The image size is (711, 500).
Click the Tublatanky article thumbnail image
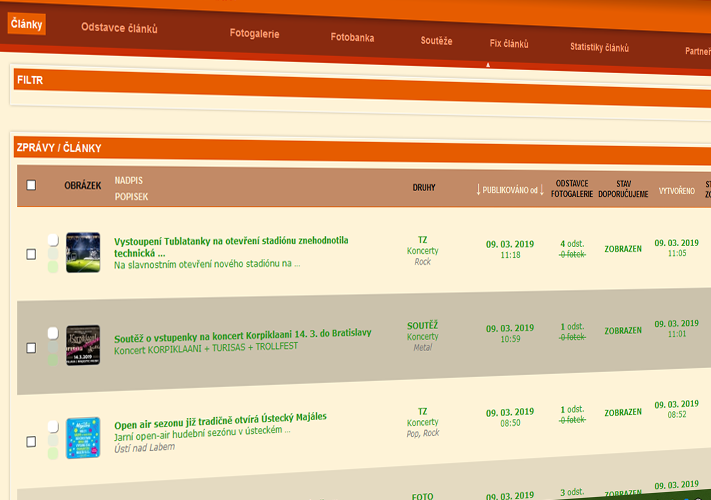point(83,252)
